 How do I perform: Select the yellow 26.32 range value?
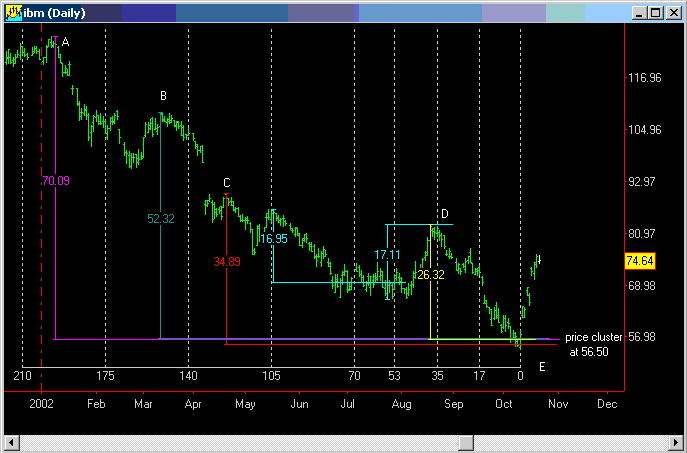(431, 274)
